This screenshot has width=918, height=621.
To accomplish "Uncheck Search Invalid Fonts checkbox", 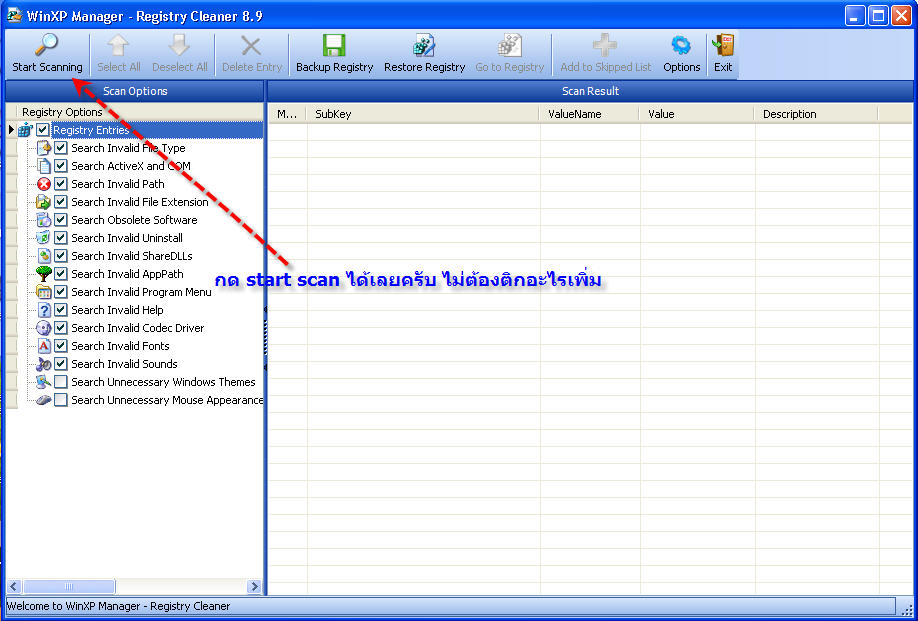I will (61, 346).
